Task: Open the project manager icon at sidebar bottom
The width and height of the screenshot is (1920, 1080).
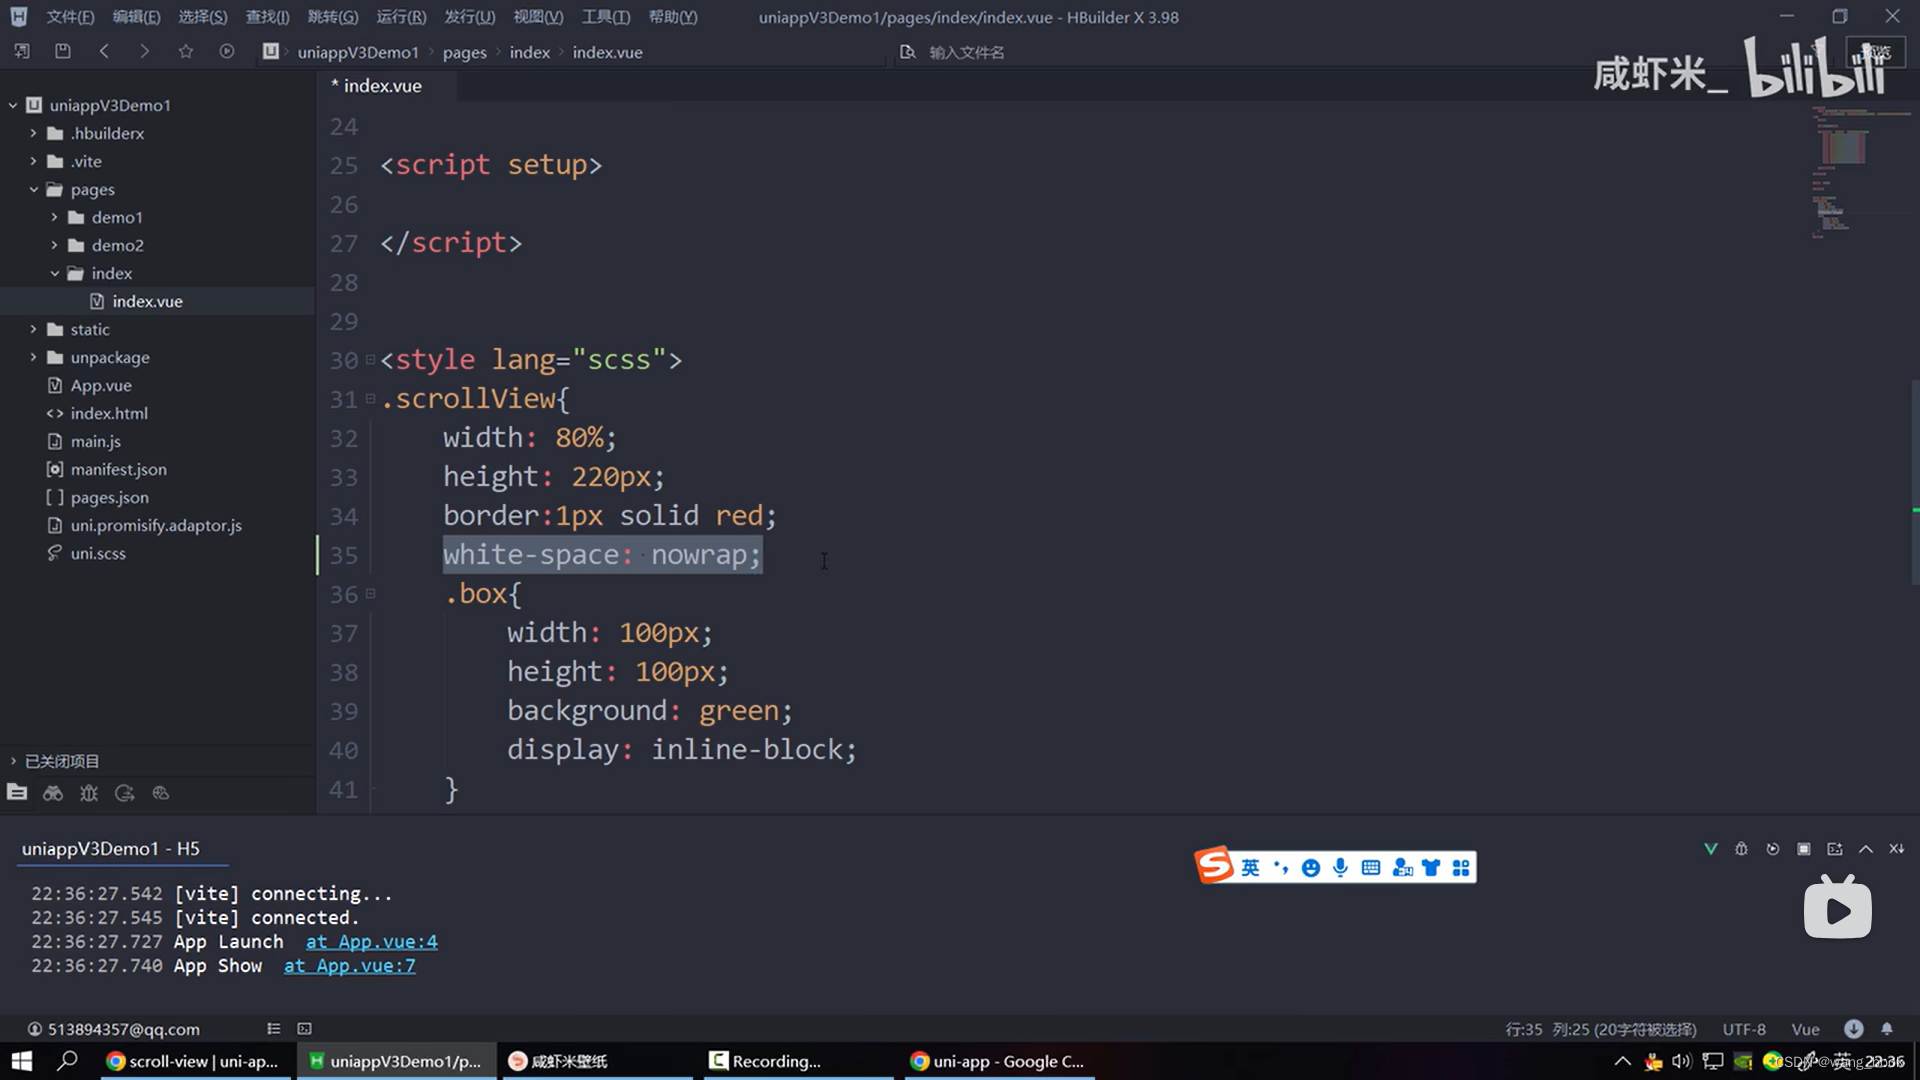Action: [x=17, y=792]
